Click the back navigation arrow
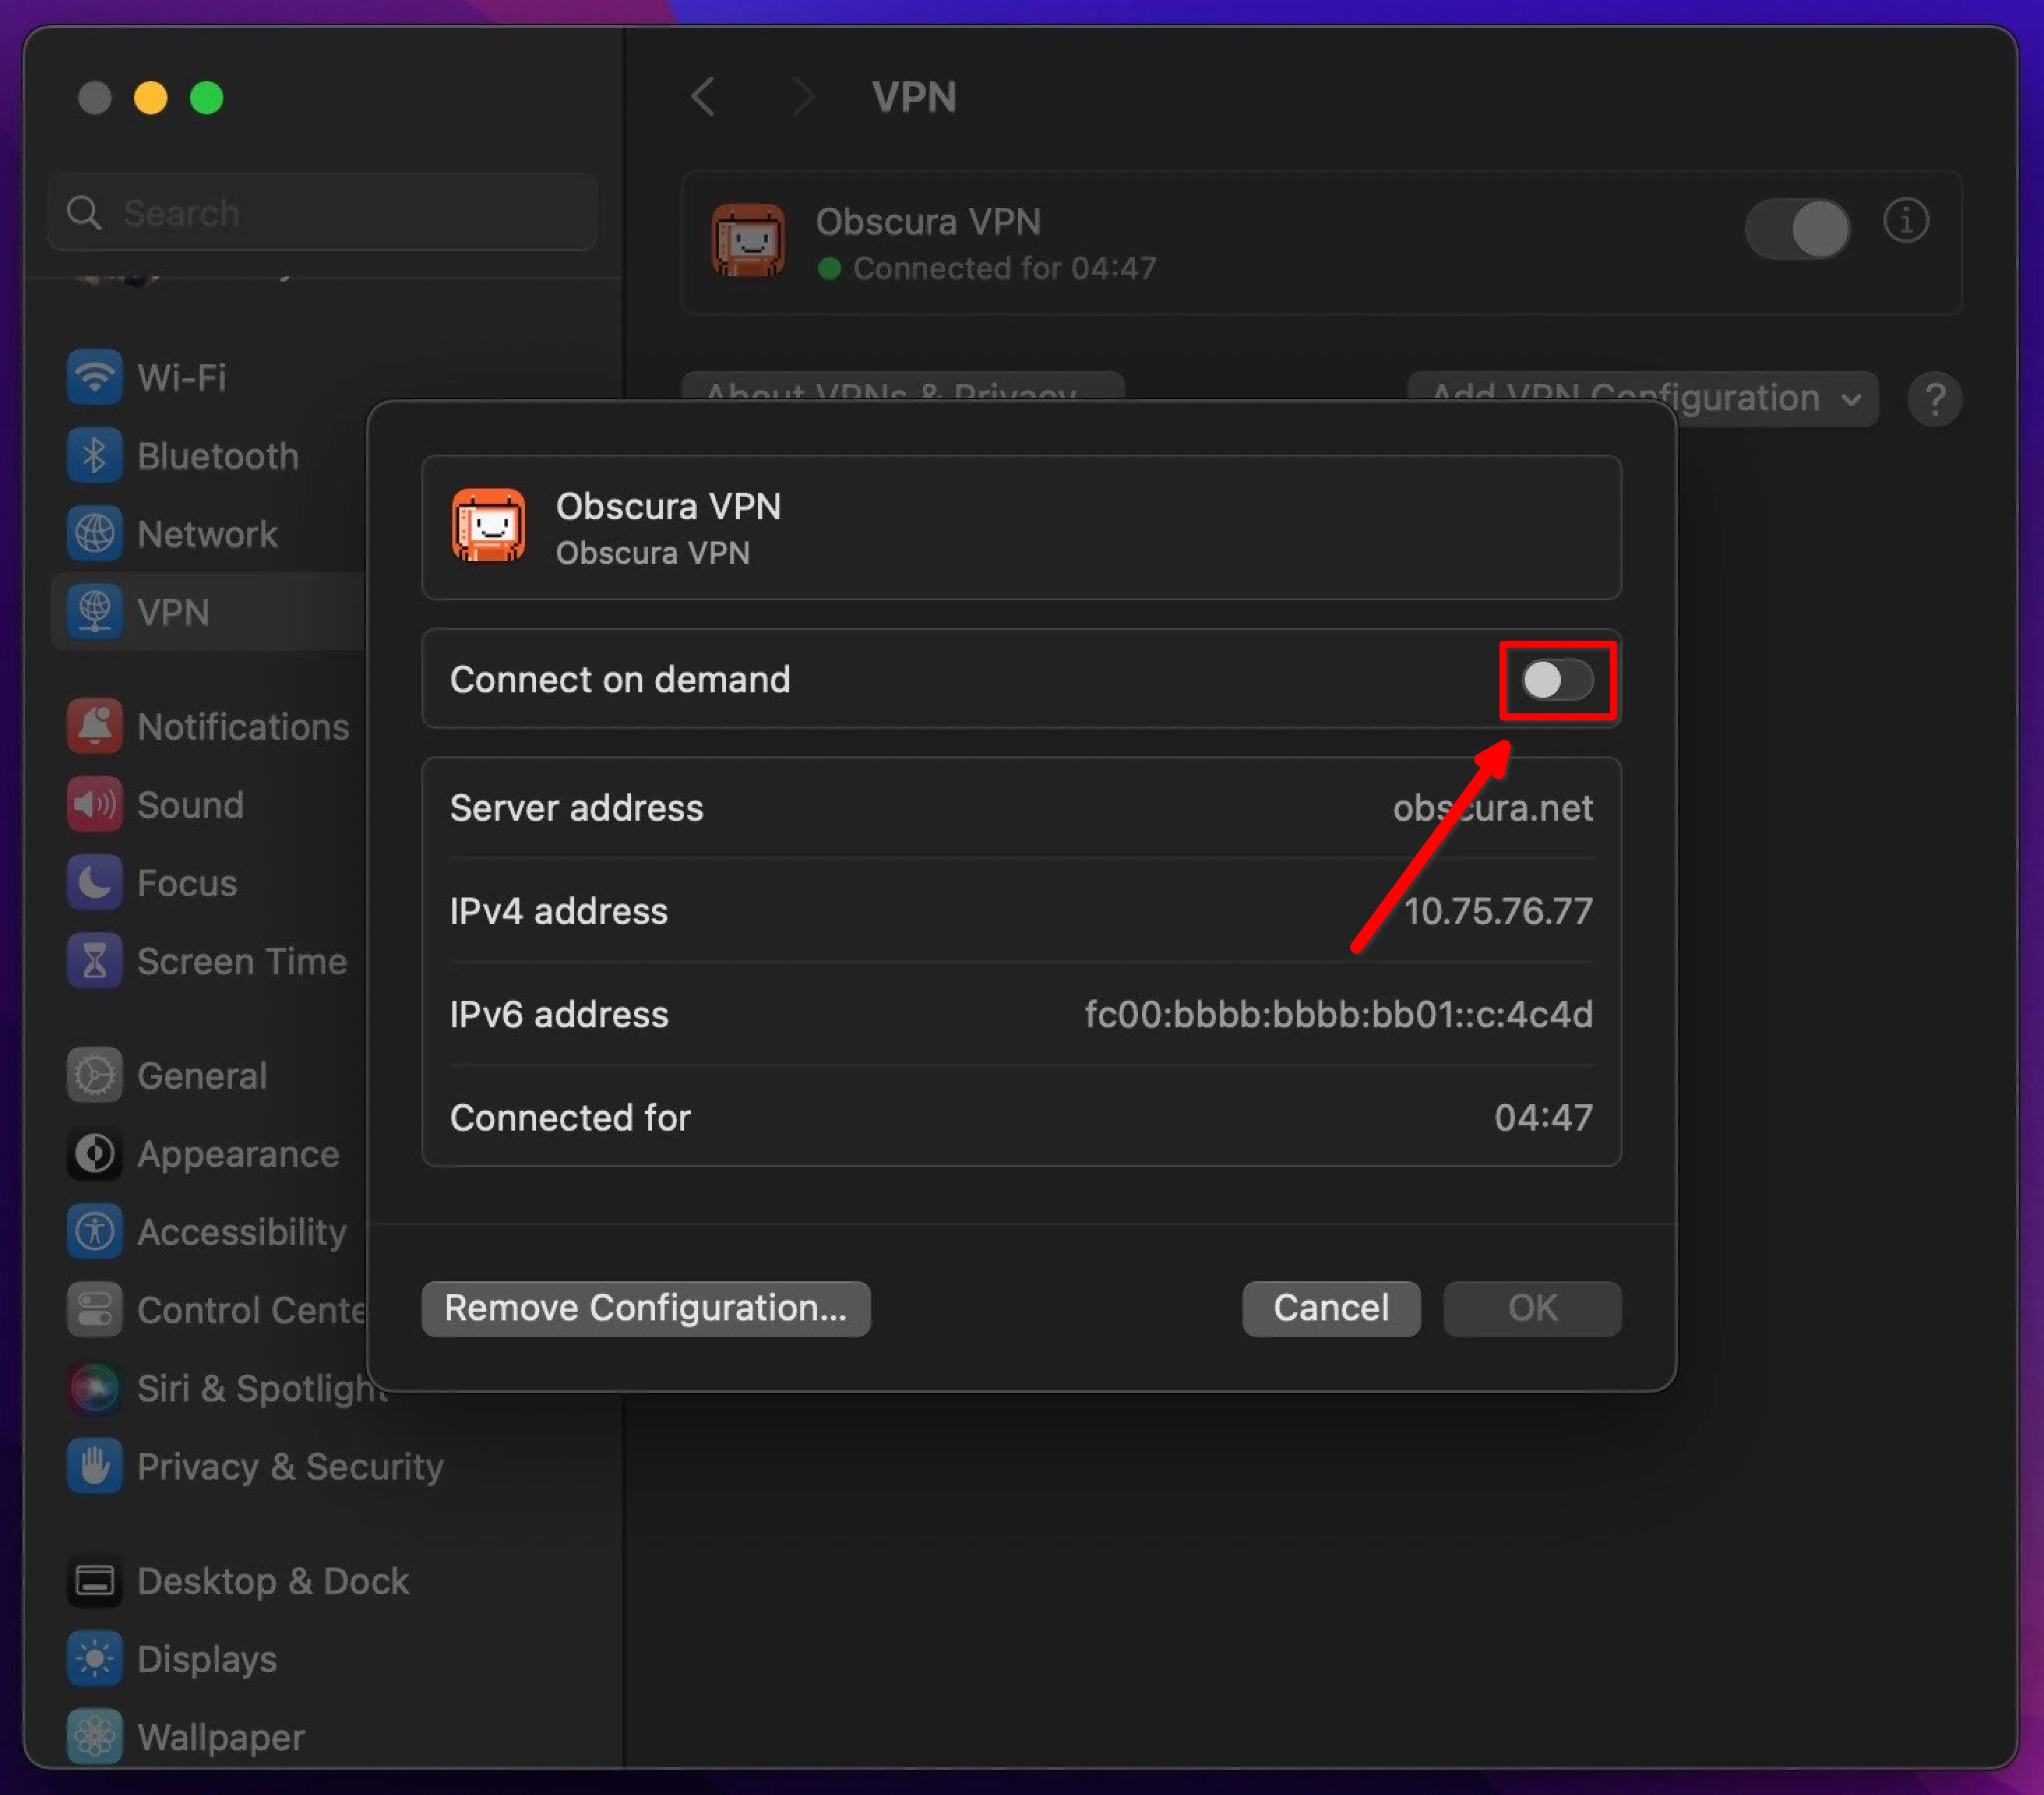The image size is (2044, 1795). click(x=703, y=97)
